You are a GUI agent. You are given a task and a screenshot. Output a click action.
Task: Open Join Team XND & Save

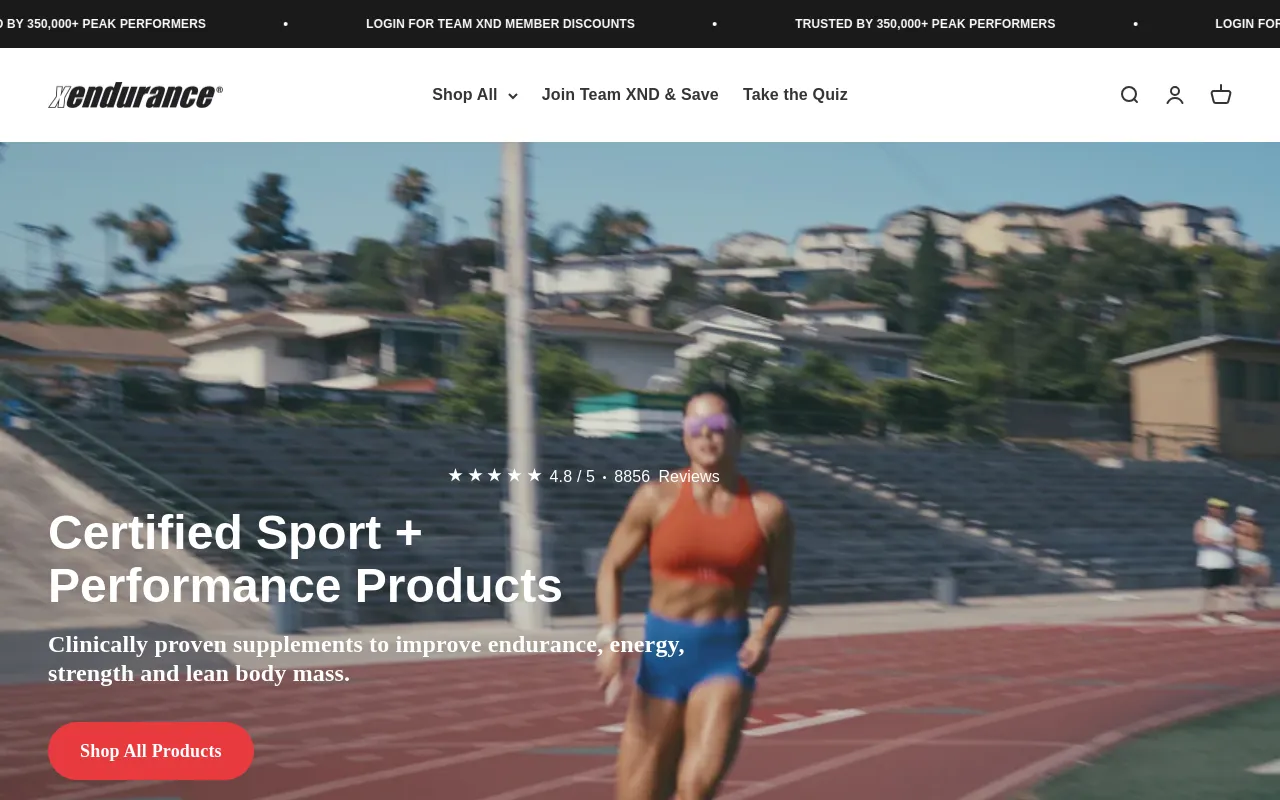[630, 95]
